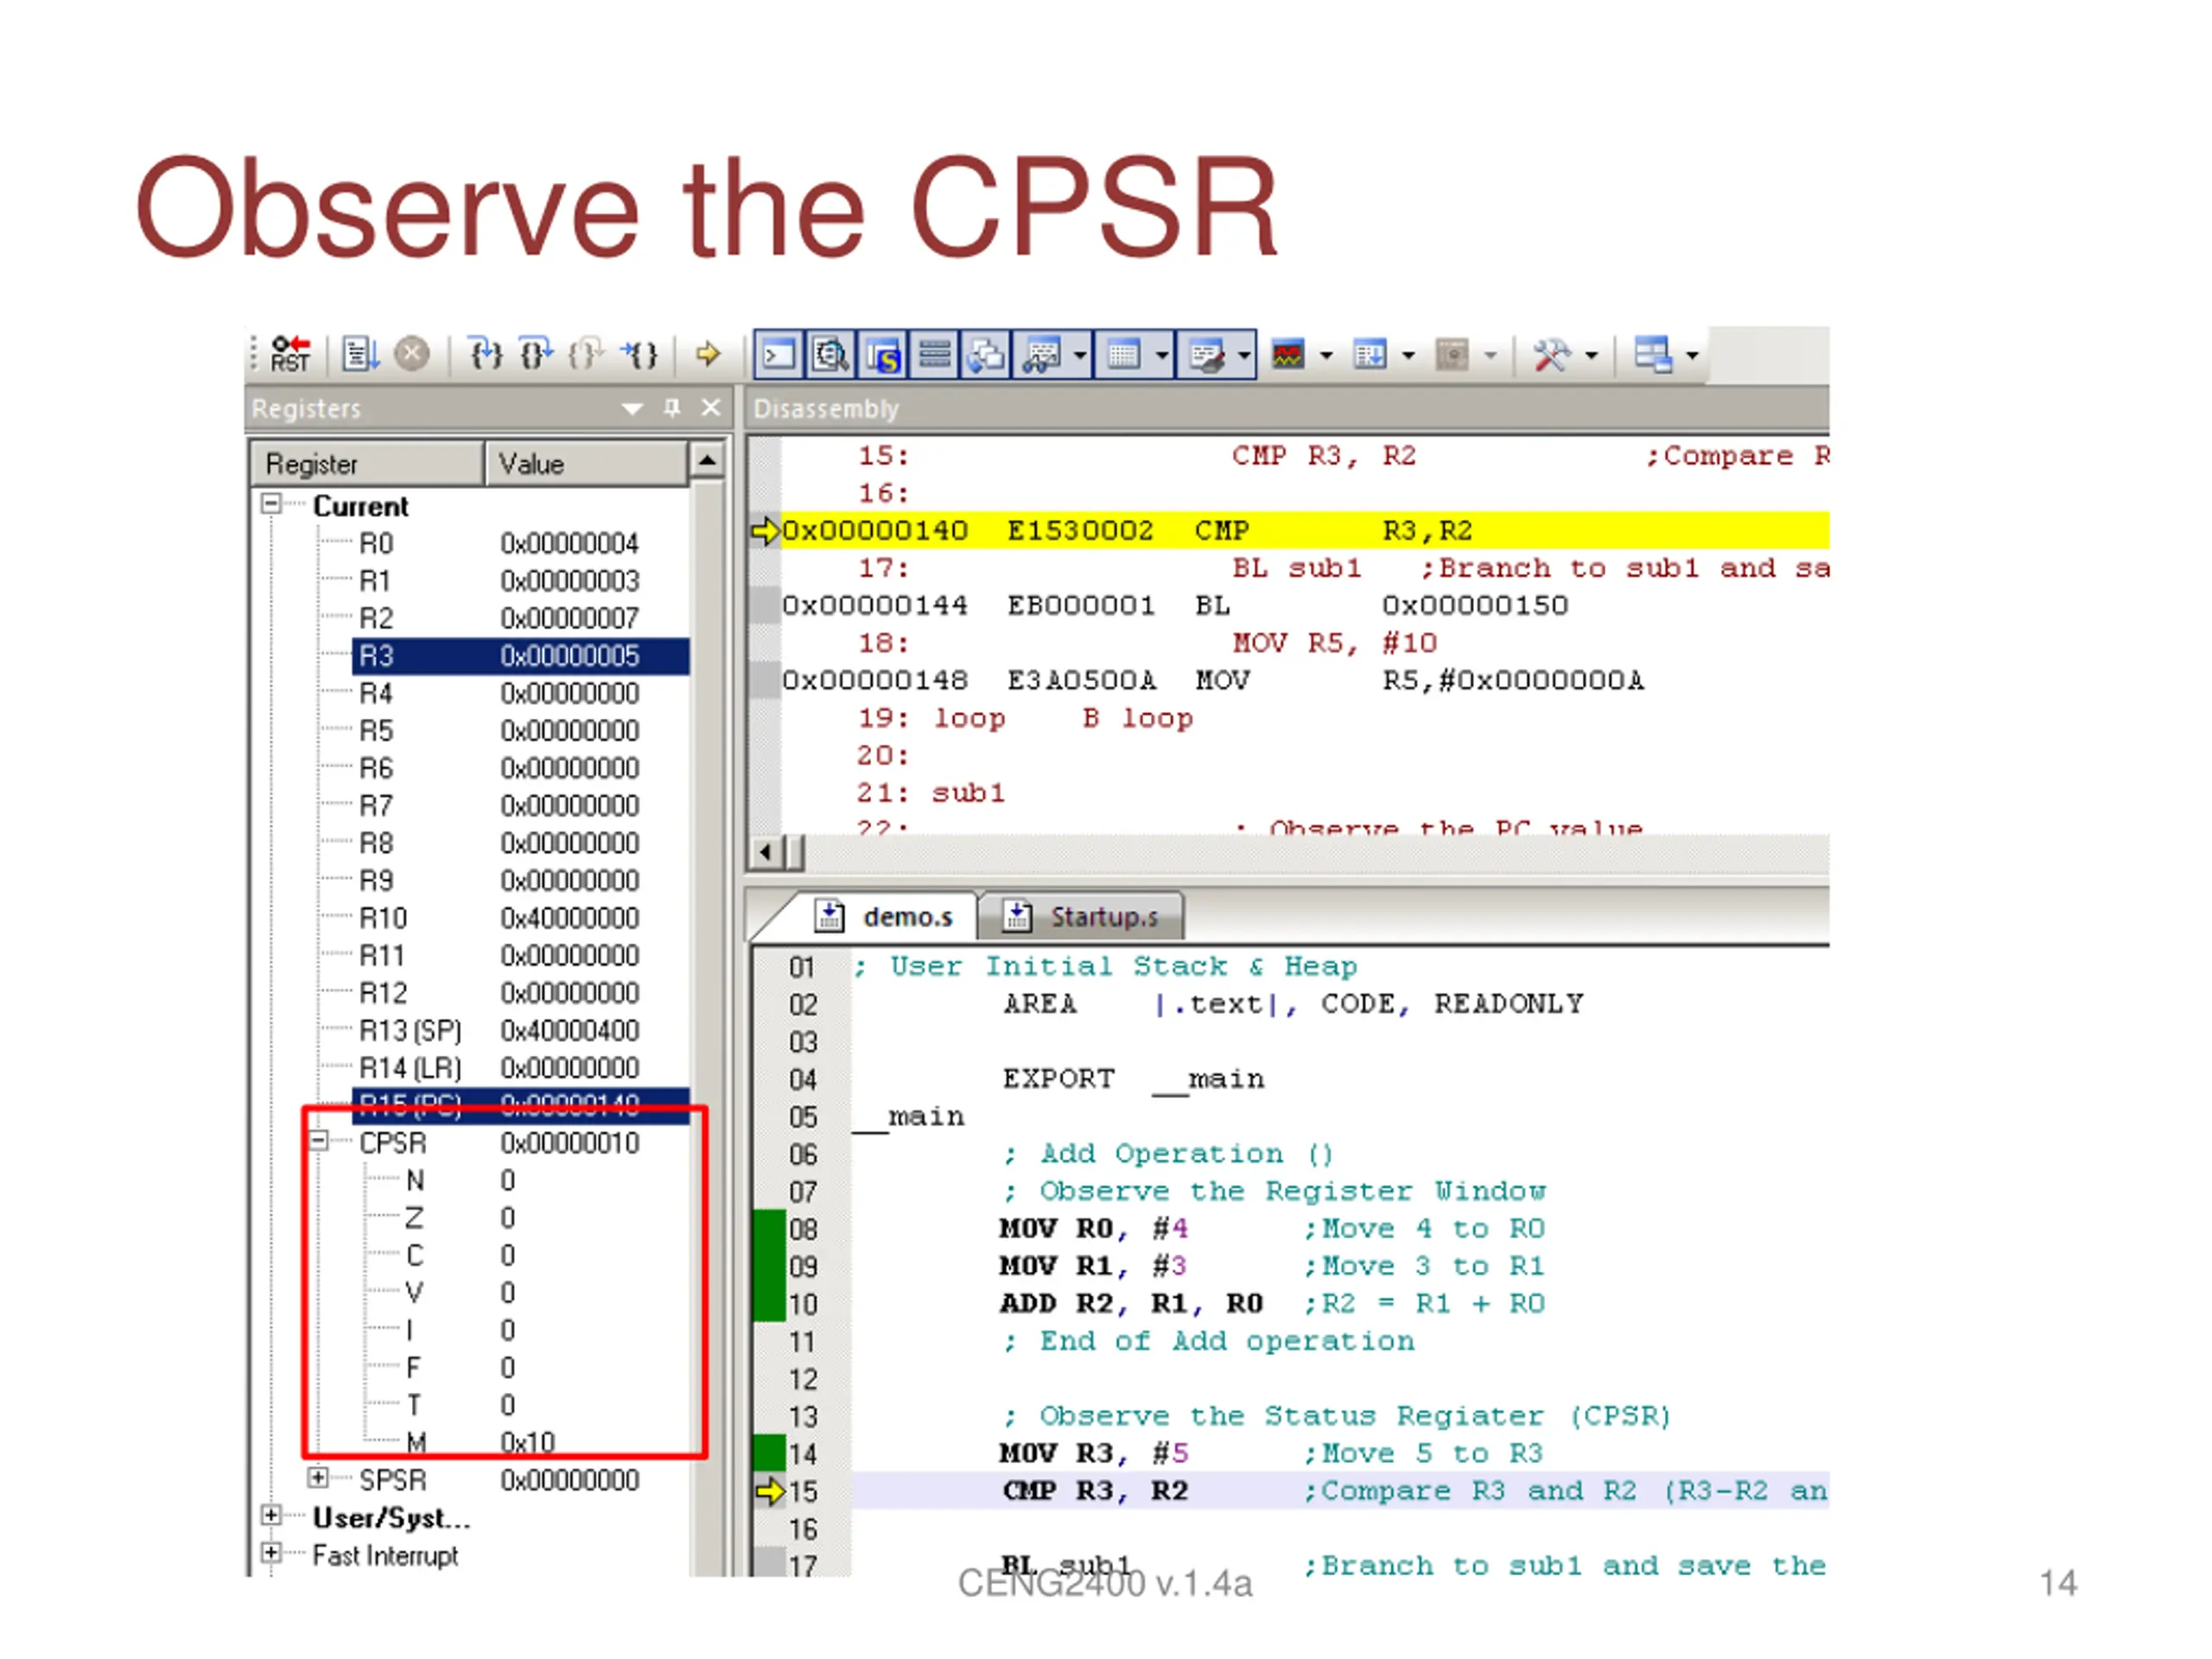Toggle the Registers Window icon
Viewport: 2212px width, 1659px height.
pos(935,355)
